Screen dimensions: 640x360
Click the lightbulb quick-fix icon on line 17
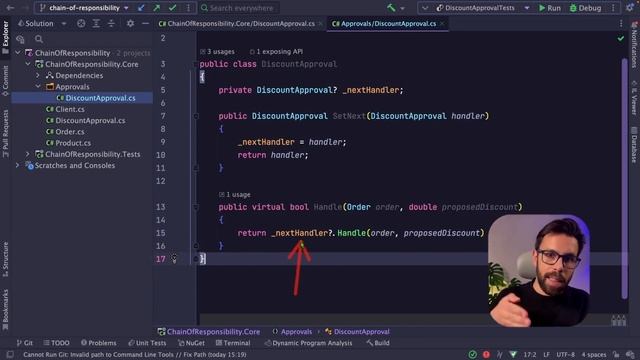coord(174,258)
